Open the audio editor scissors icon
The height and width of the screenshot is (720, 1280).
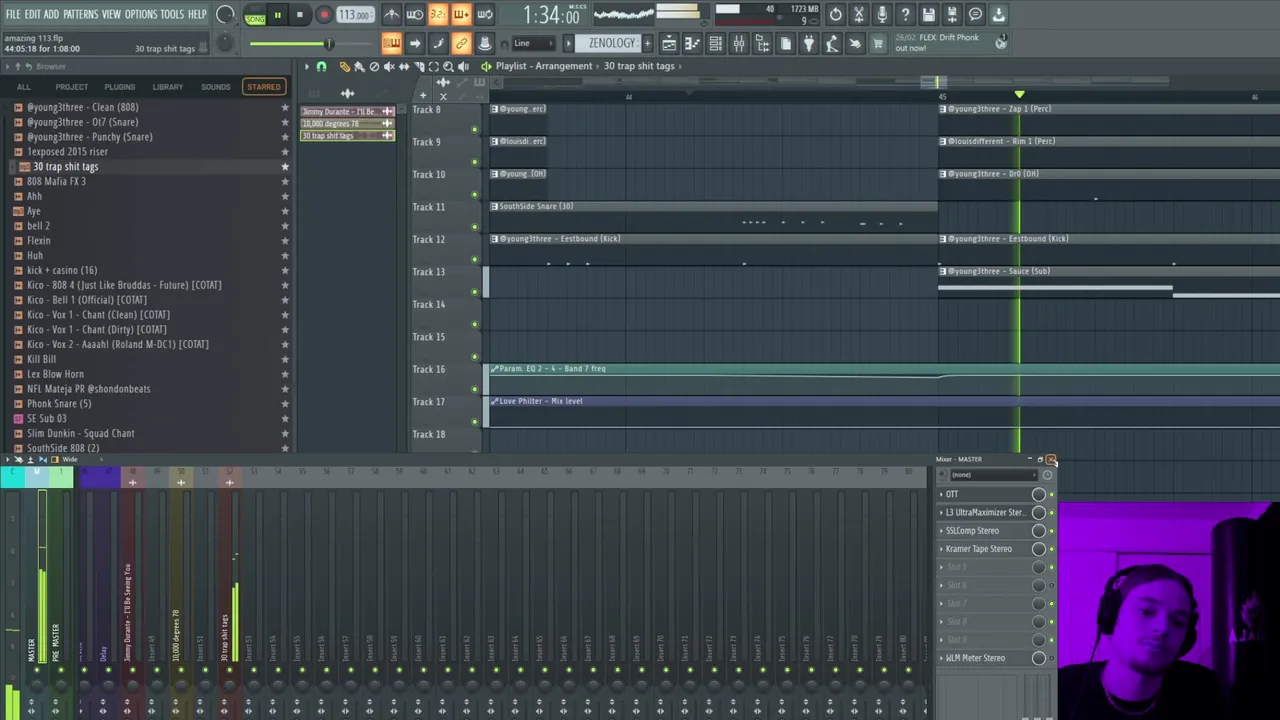(859, 15)
